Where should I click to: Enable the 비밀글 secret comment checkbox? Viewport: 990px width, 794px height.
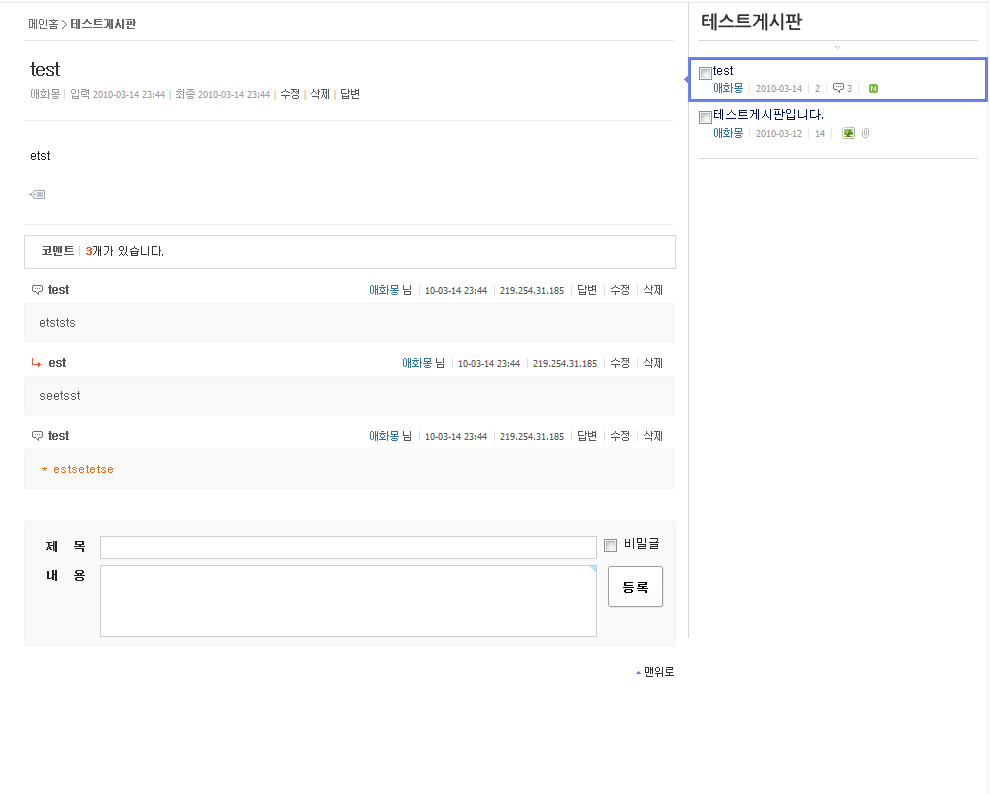611,545
